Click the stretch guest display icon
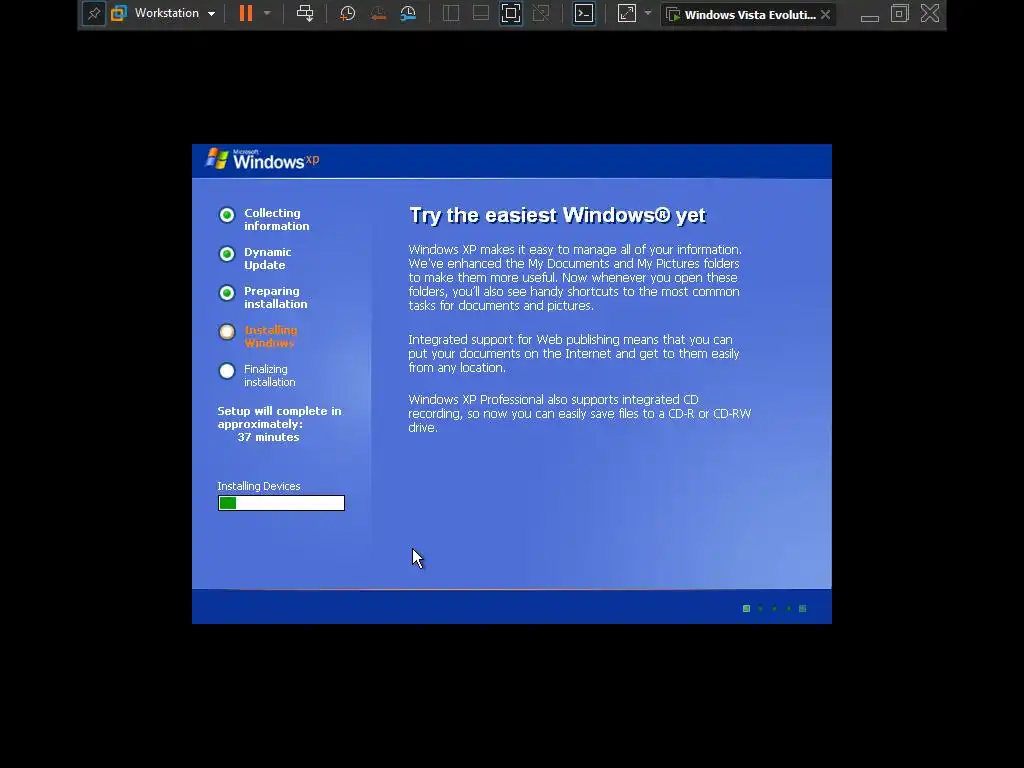The image size is (1024, 768). (x=627, y=14)
